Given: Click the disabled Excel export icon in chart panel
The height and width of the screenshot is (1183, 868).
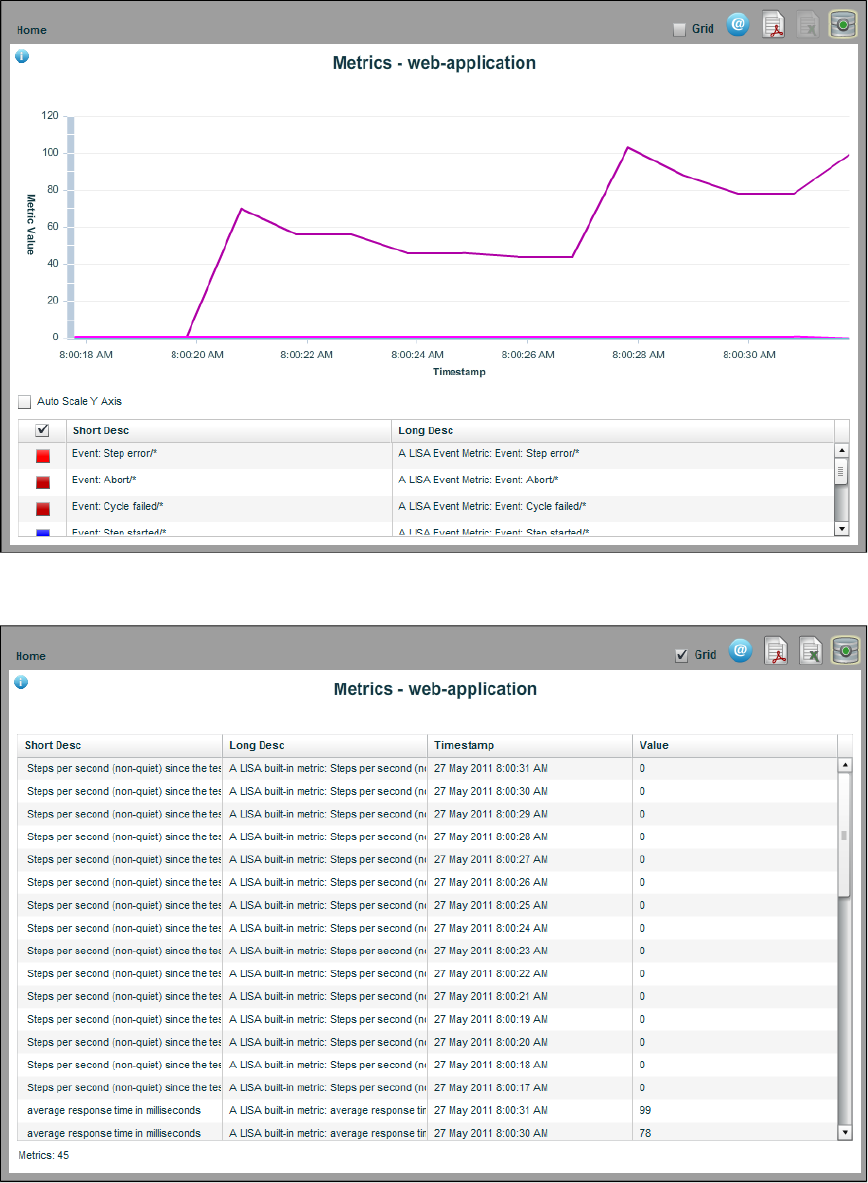Looking at the screenshot, I should tap(808, 25).
